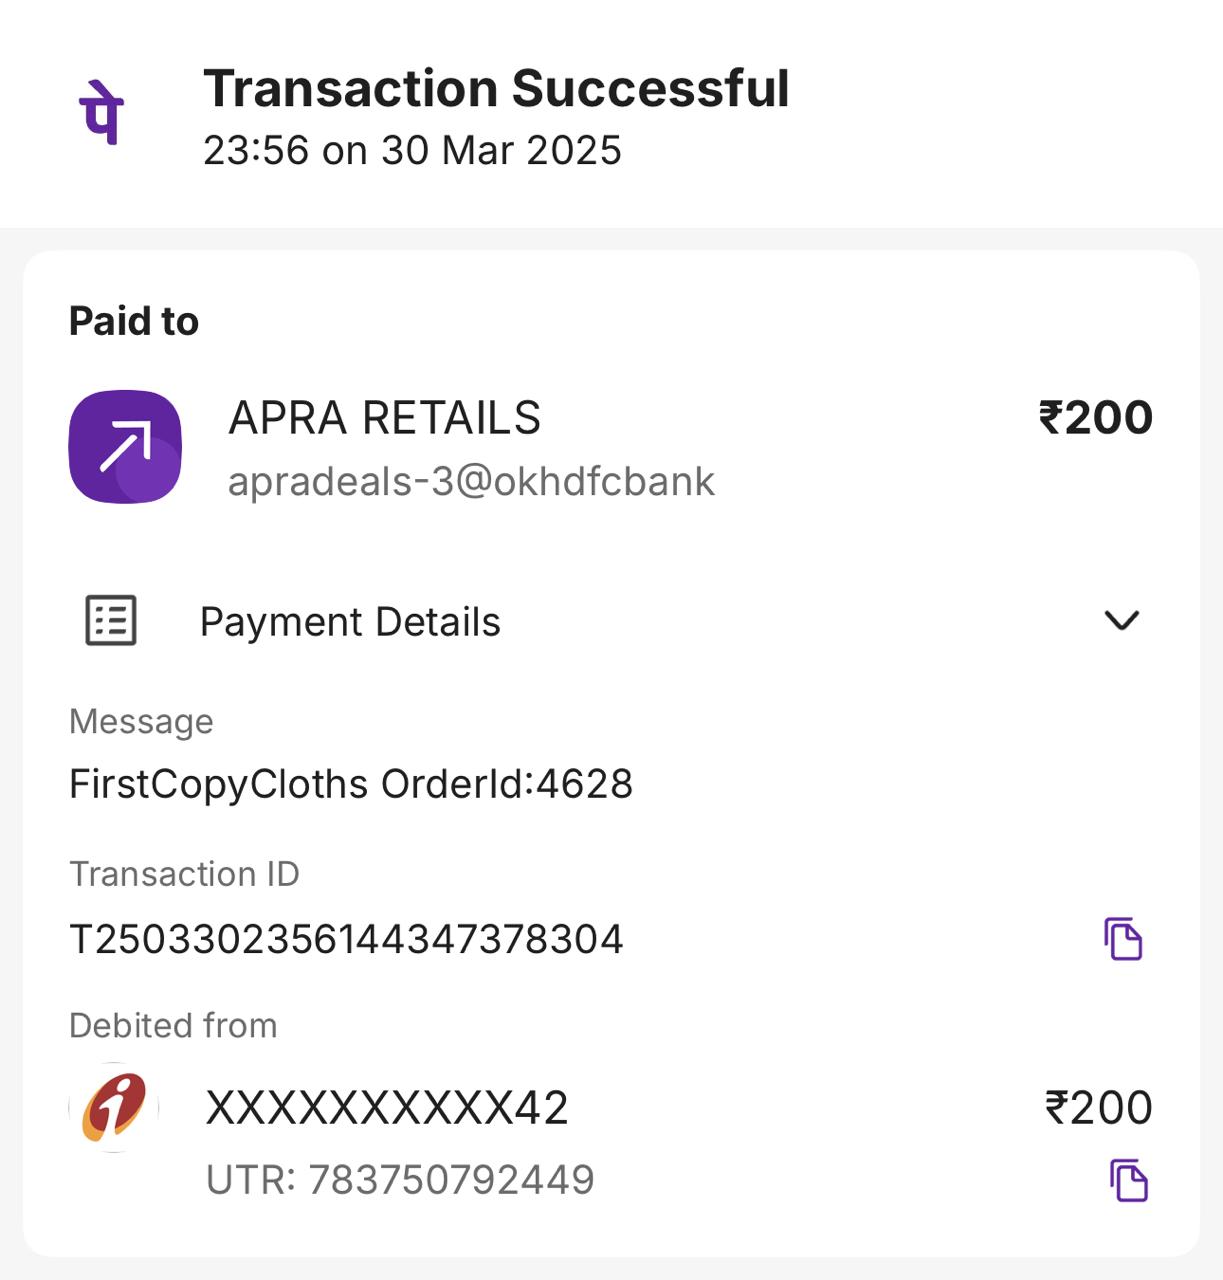Click the transaction ID T2503302356144347378304

point(346,939)
